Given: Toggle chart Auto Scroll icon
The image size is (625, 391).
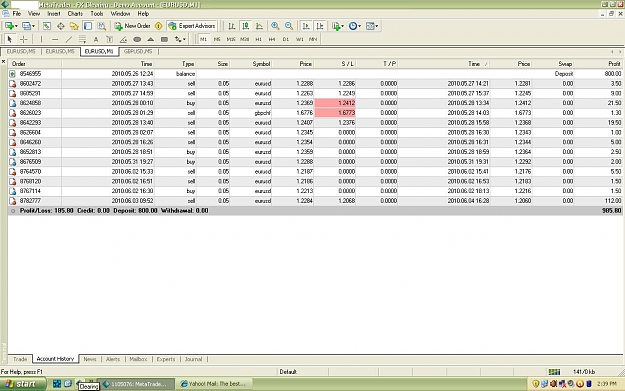Looking at the screenshot, I should coord(306,26).
